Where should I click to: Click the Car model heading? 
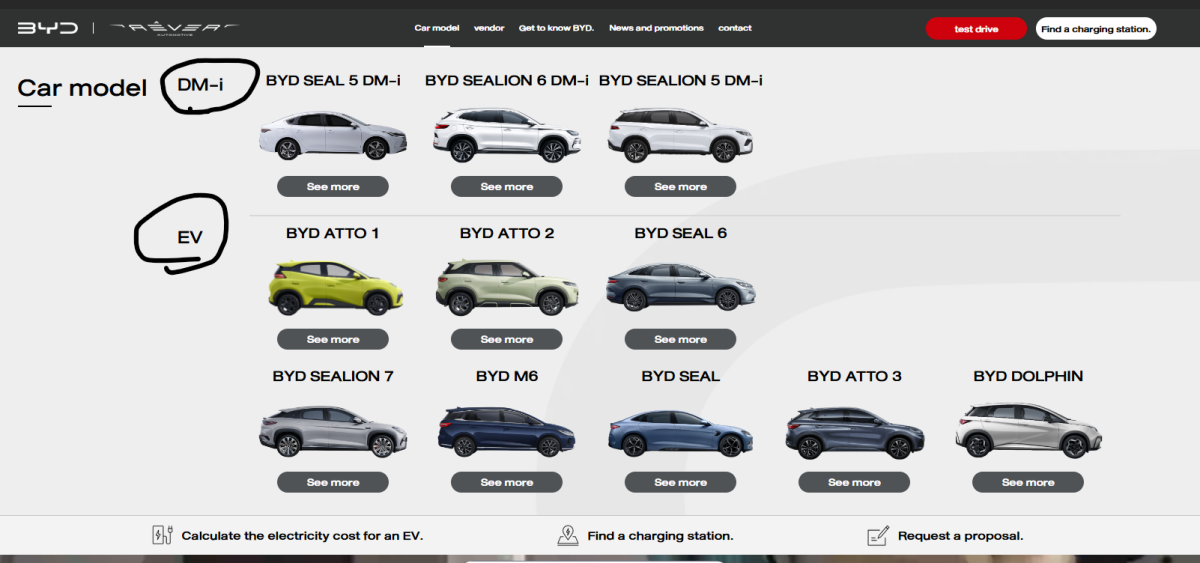point(82,88)
